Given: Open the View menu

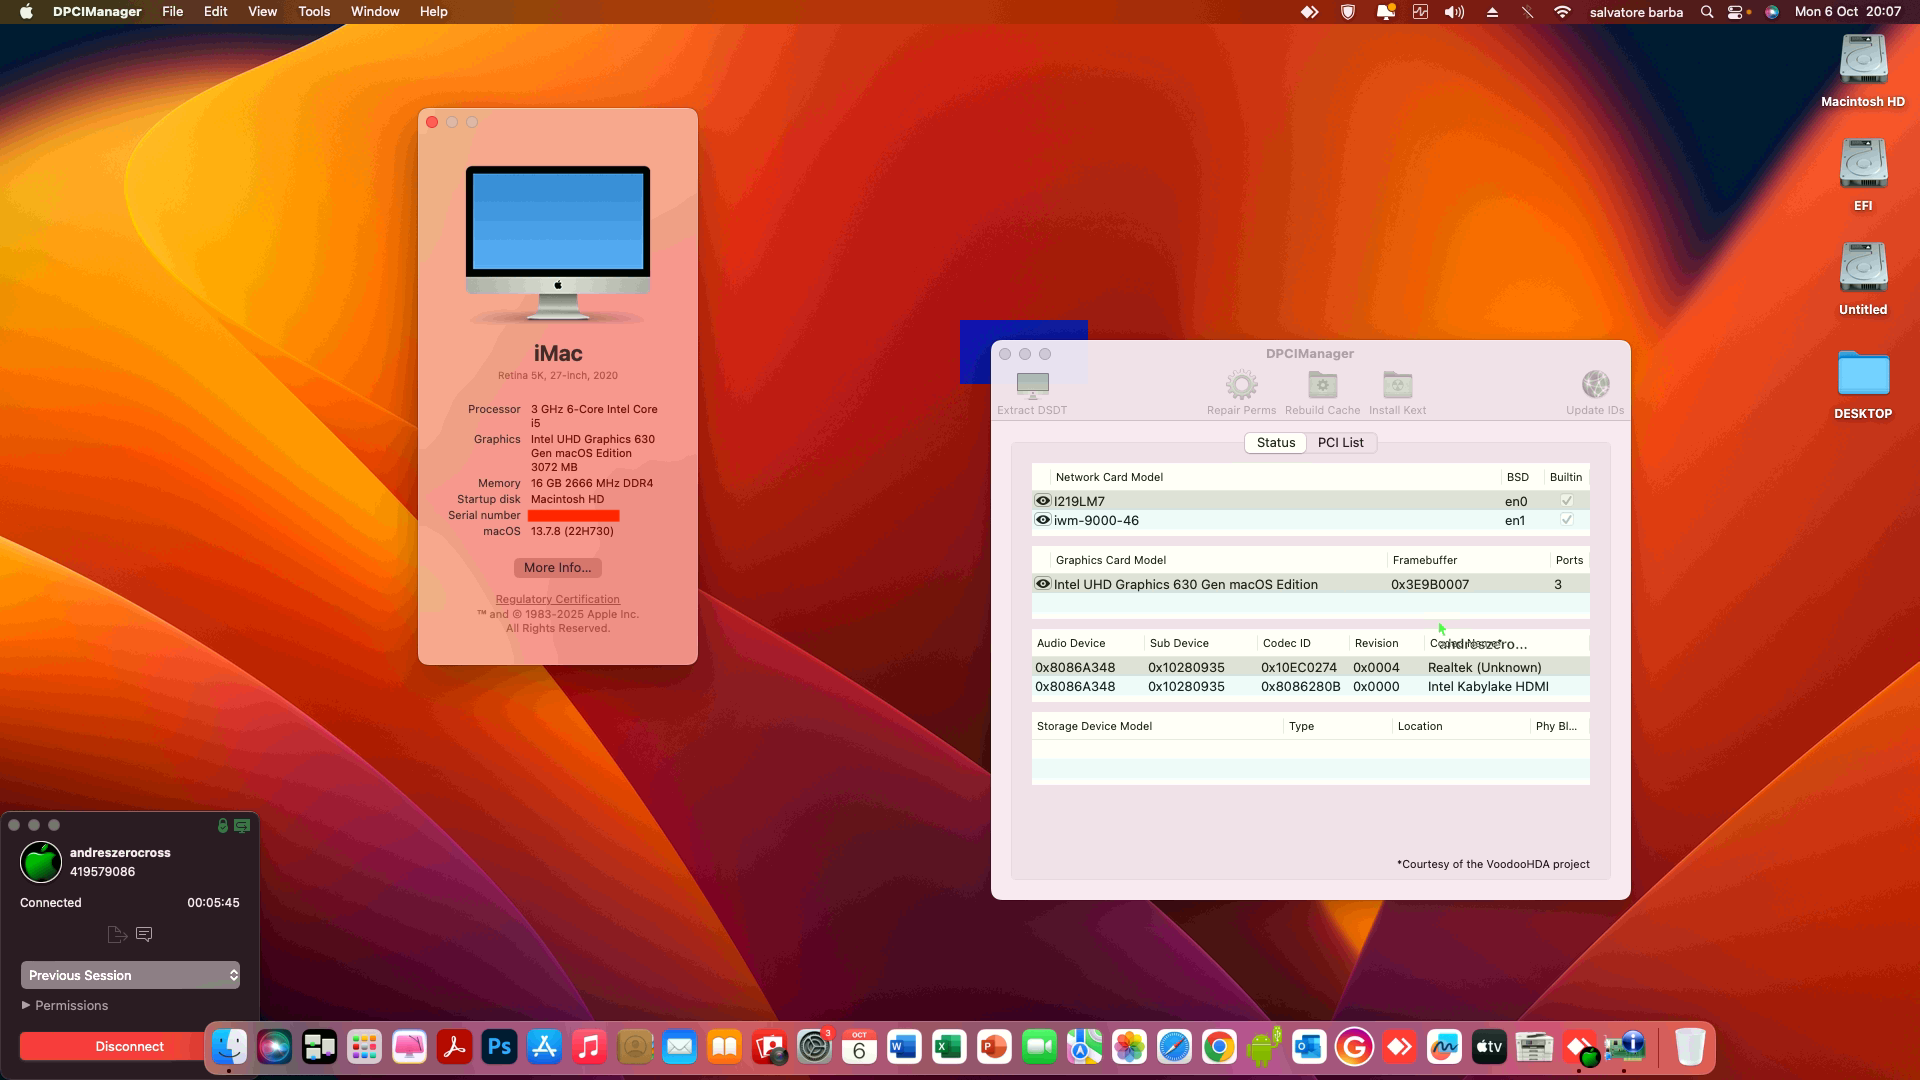Looking at the screenshot, I should (262, 12).
